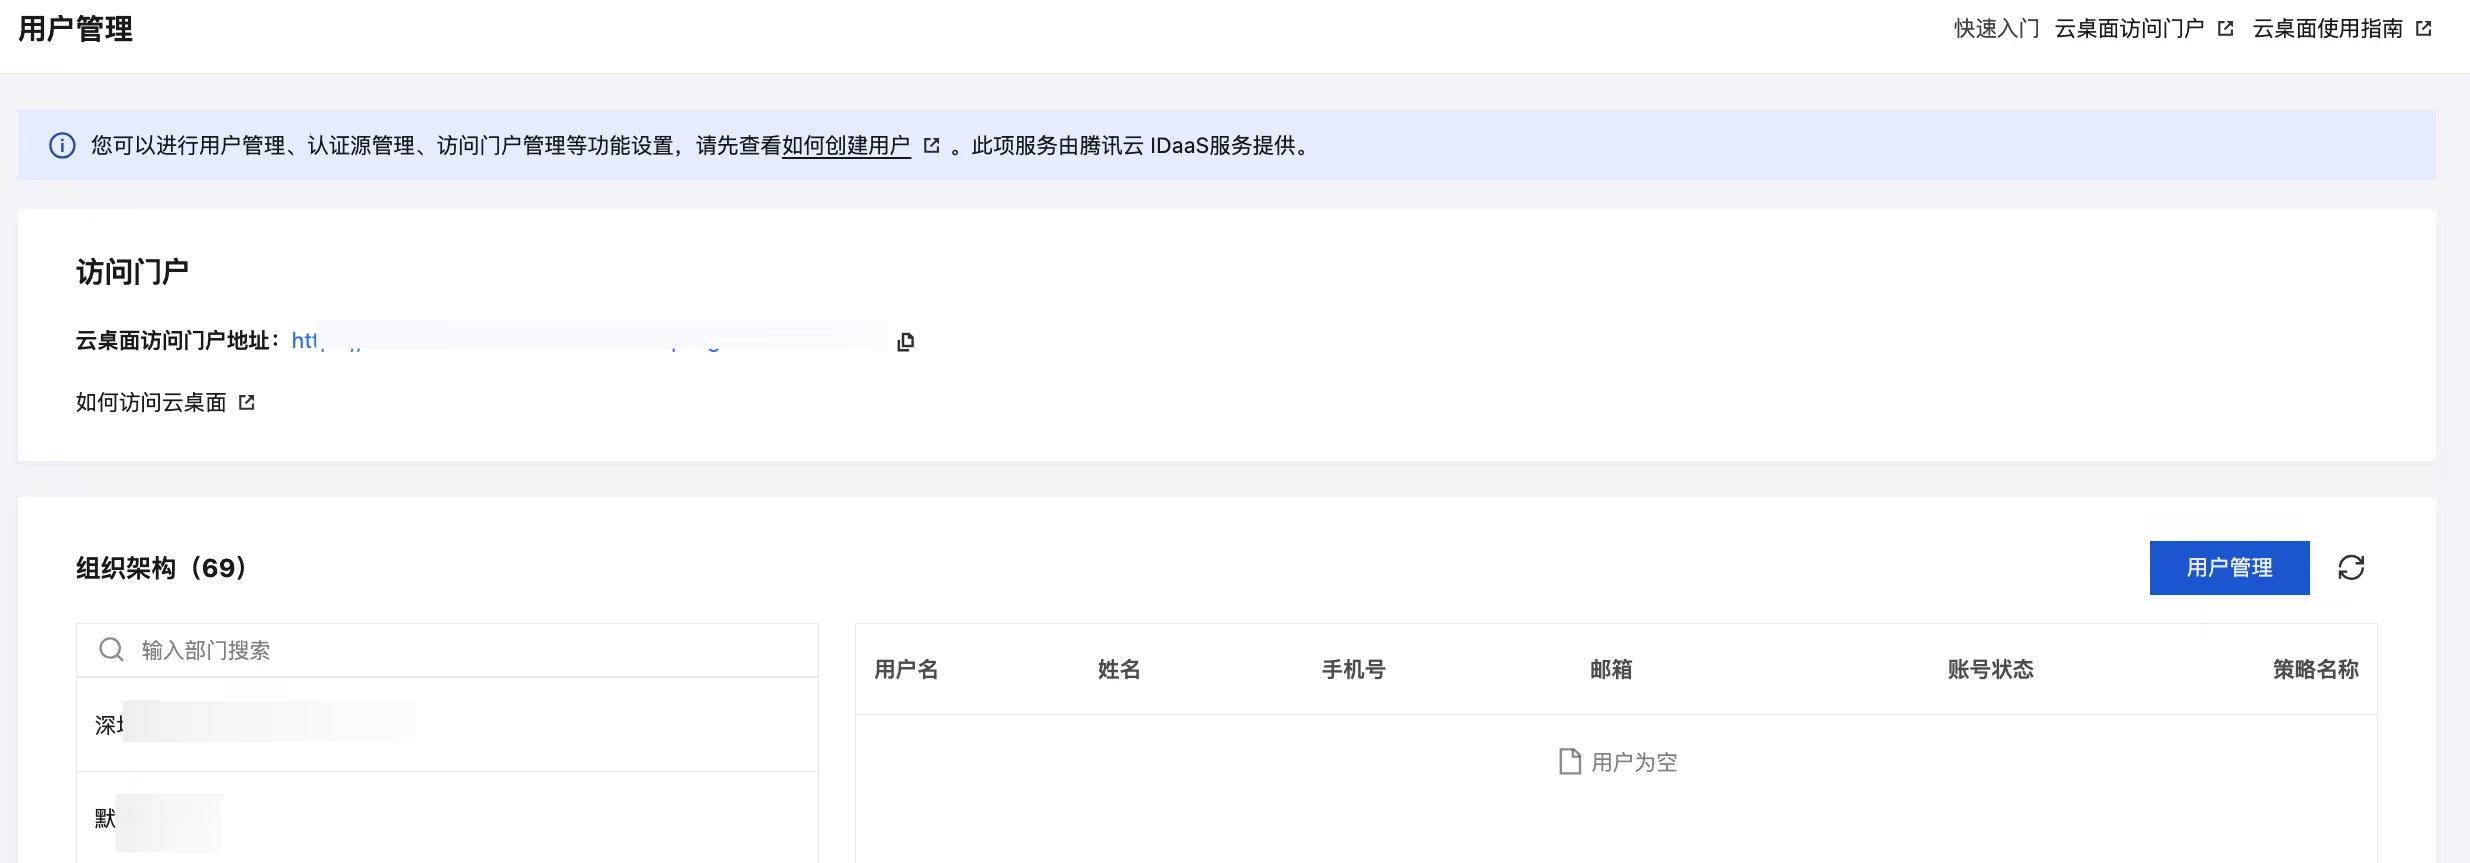Copy the cloud desktop portal address

pyautogui.click(x=906, y=342)
